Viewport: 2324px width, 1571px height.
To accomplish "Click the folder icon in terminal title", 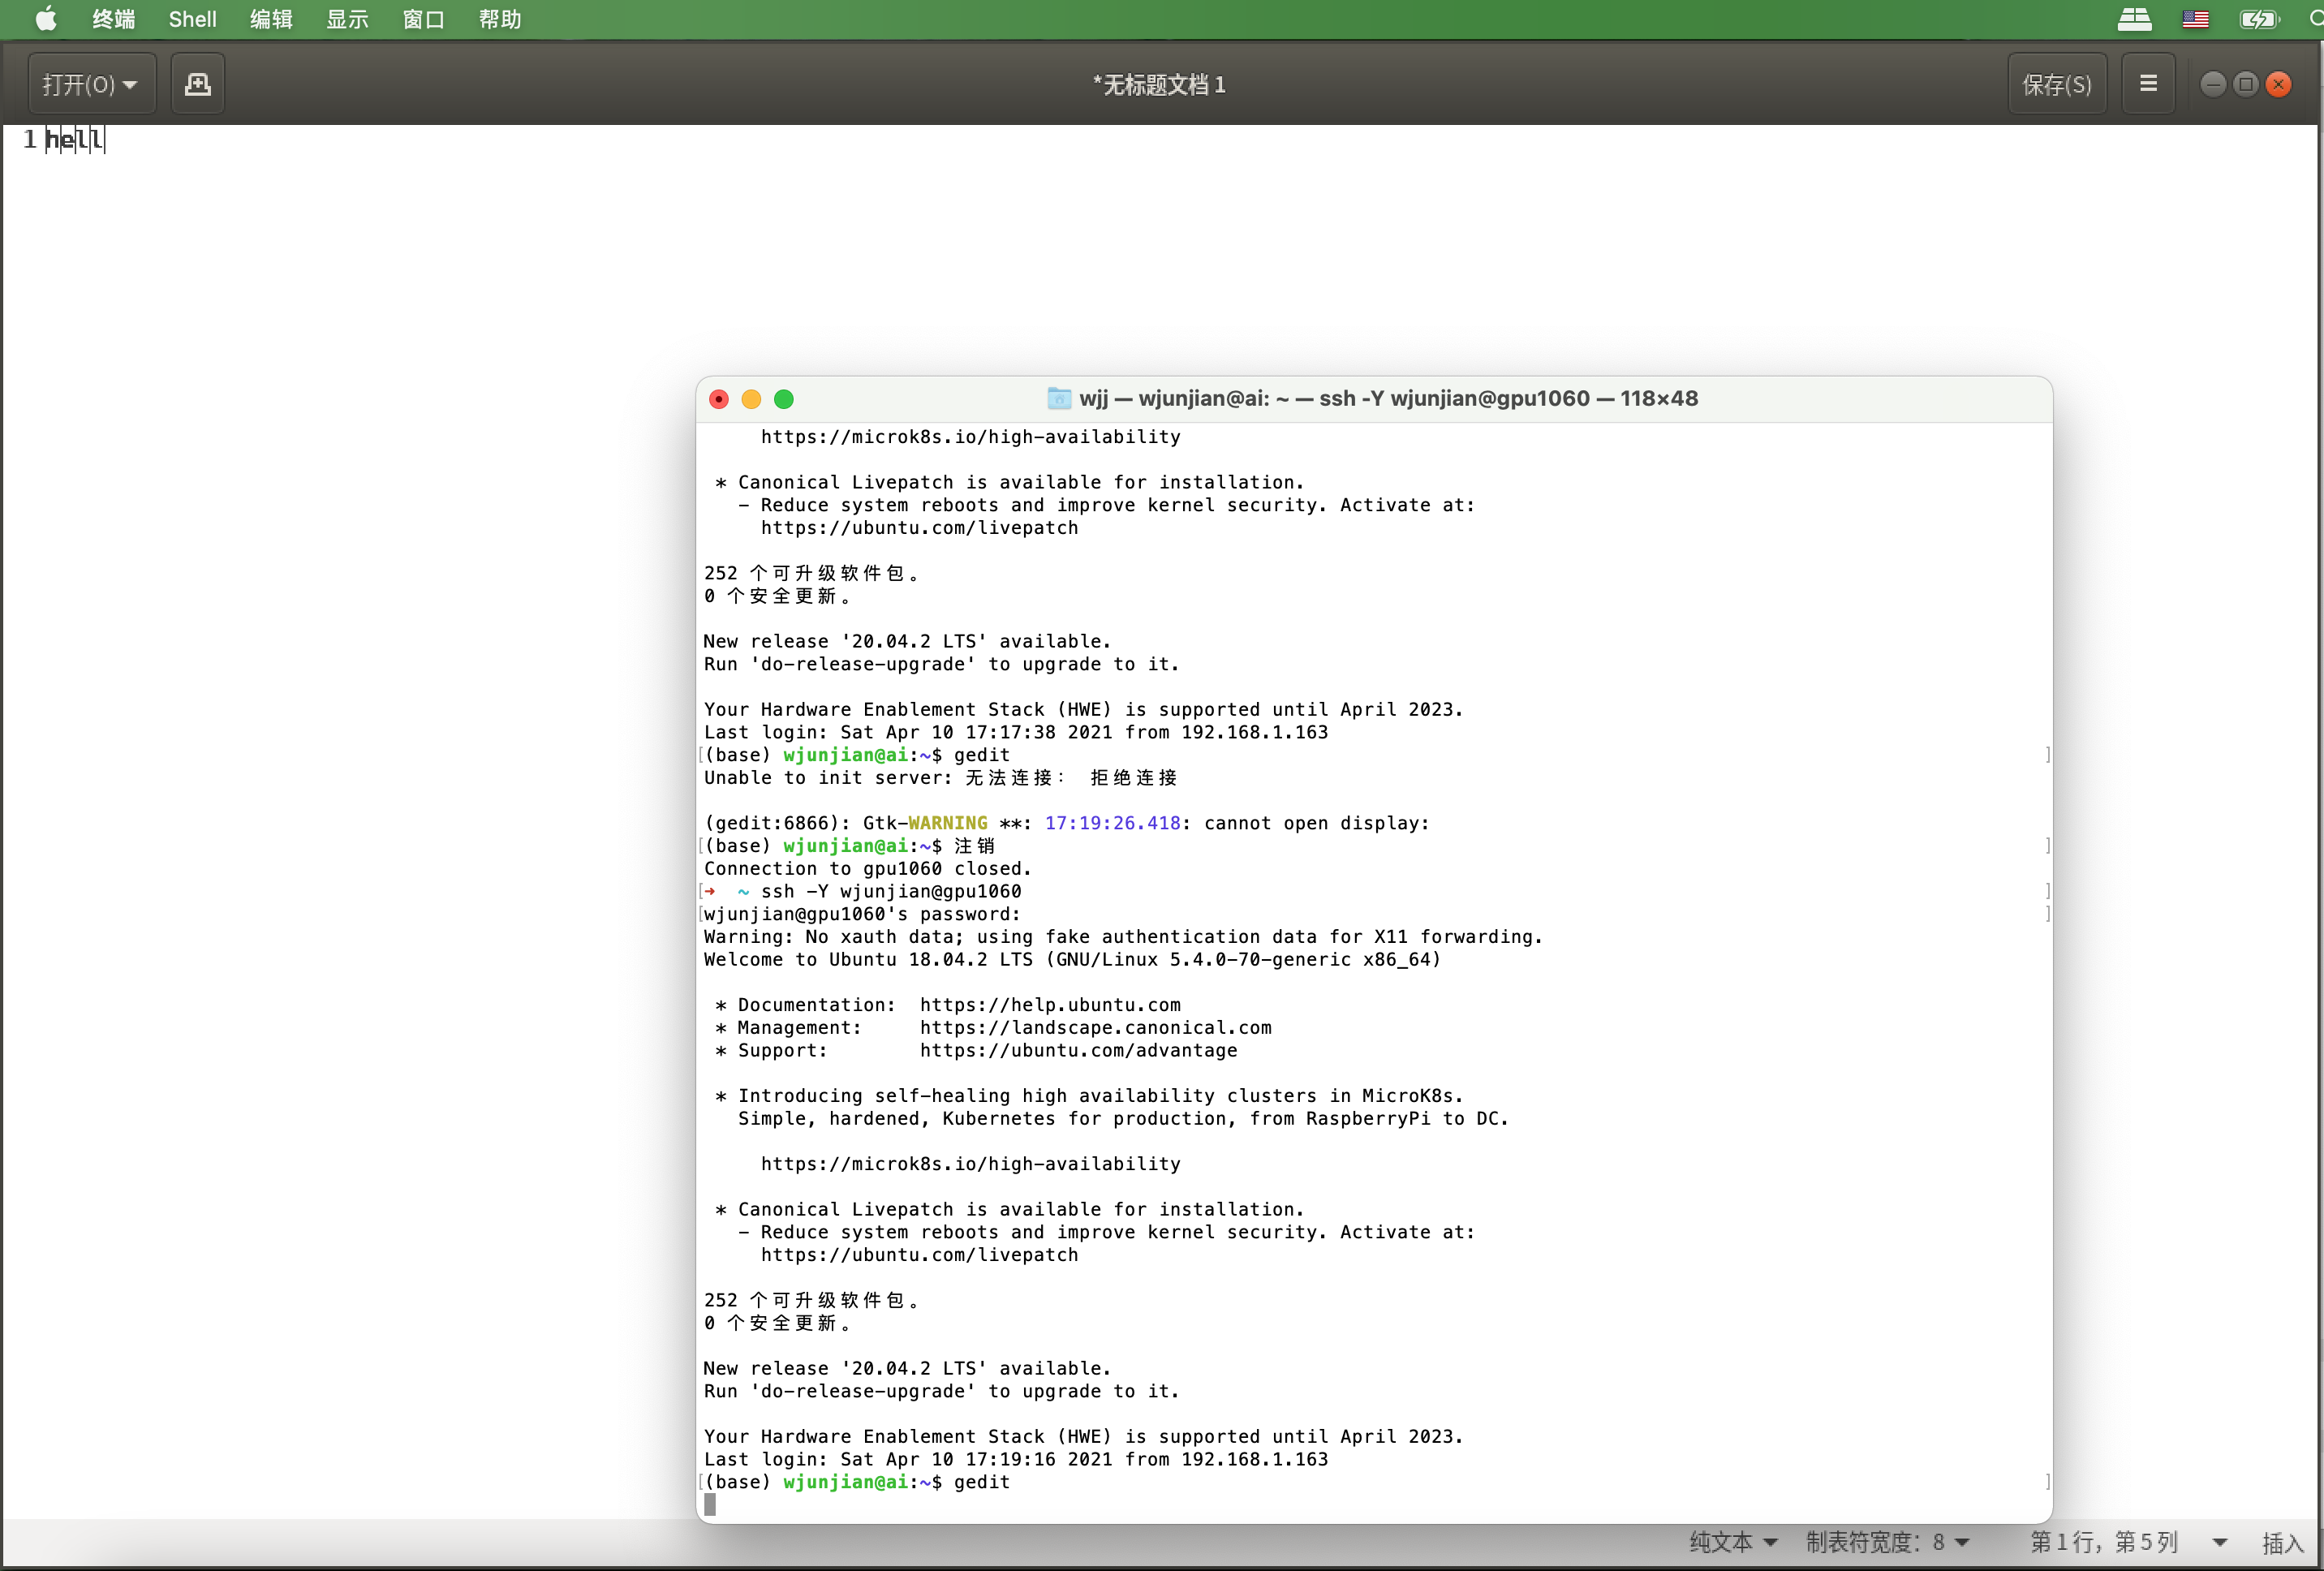I will pyautogui.click(x=1059, y=399).
